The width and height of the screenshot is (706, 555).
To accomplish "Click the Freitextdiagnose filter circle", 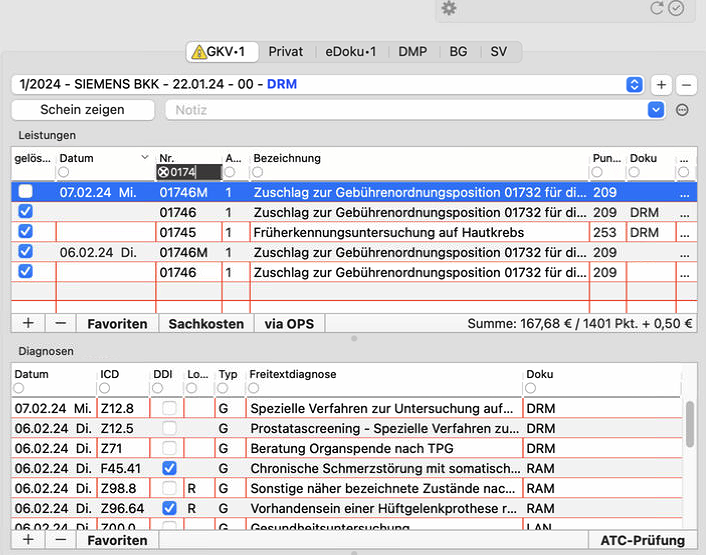I will coord(254,388).
